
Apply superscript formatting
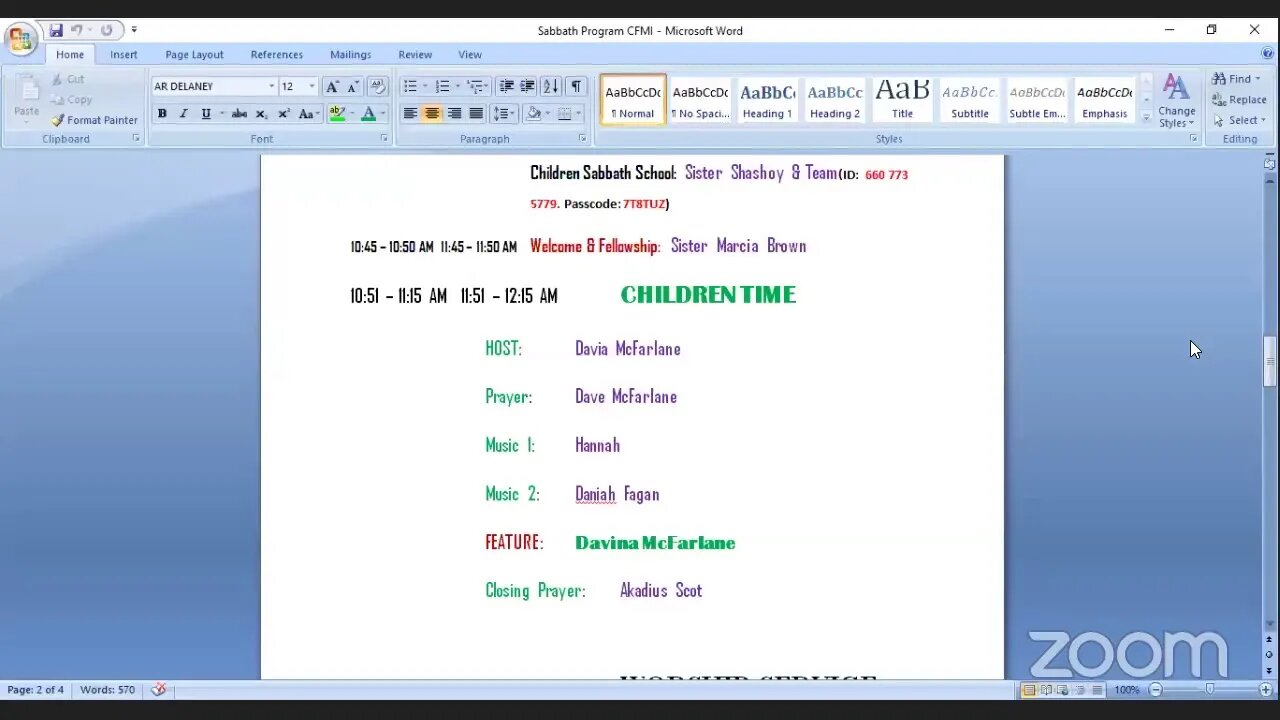(284, 114)
